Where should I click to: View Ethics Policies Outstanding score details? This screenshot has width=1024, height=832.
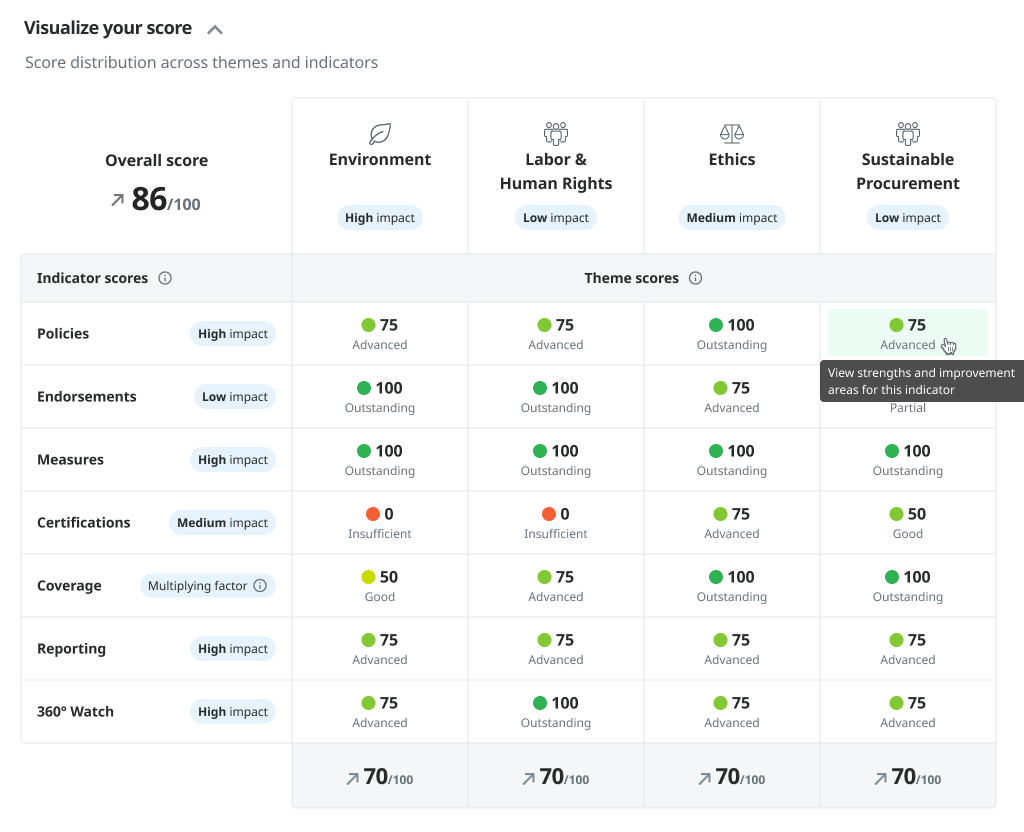(x=731, y=333)
